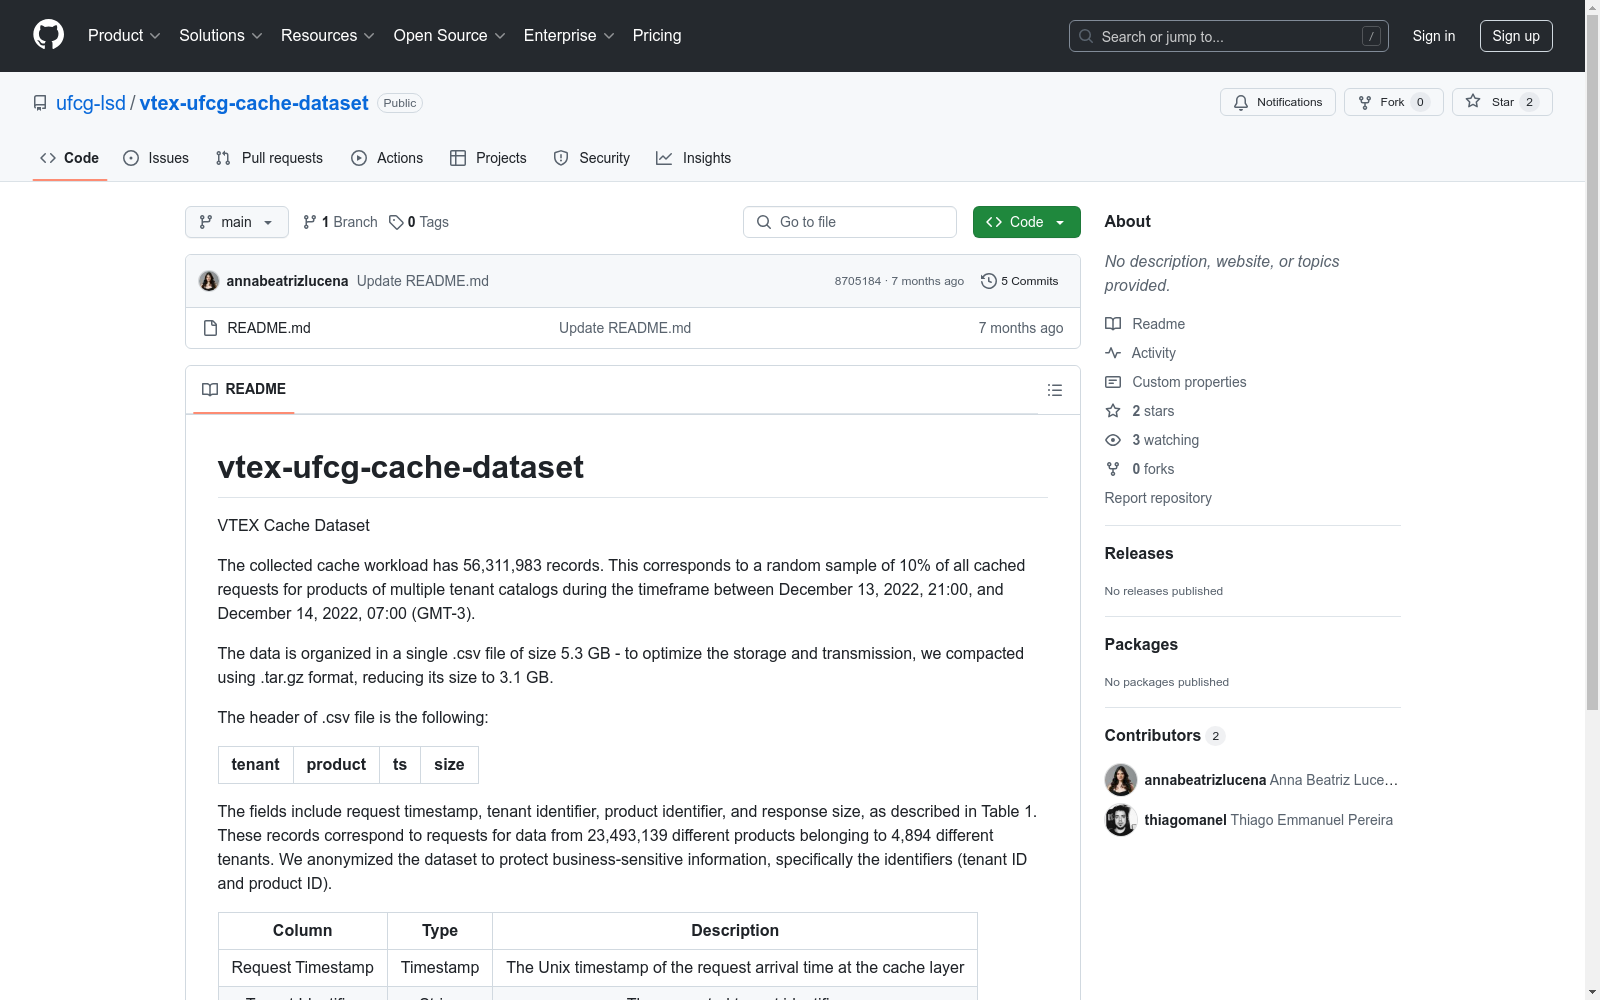Expand the Product menu
The image size is (1600, 1000).
tap(124, 36)
